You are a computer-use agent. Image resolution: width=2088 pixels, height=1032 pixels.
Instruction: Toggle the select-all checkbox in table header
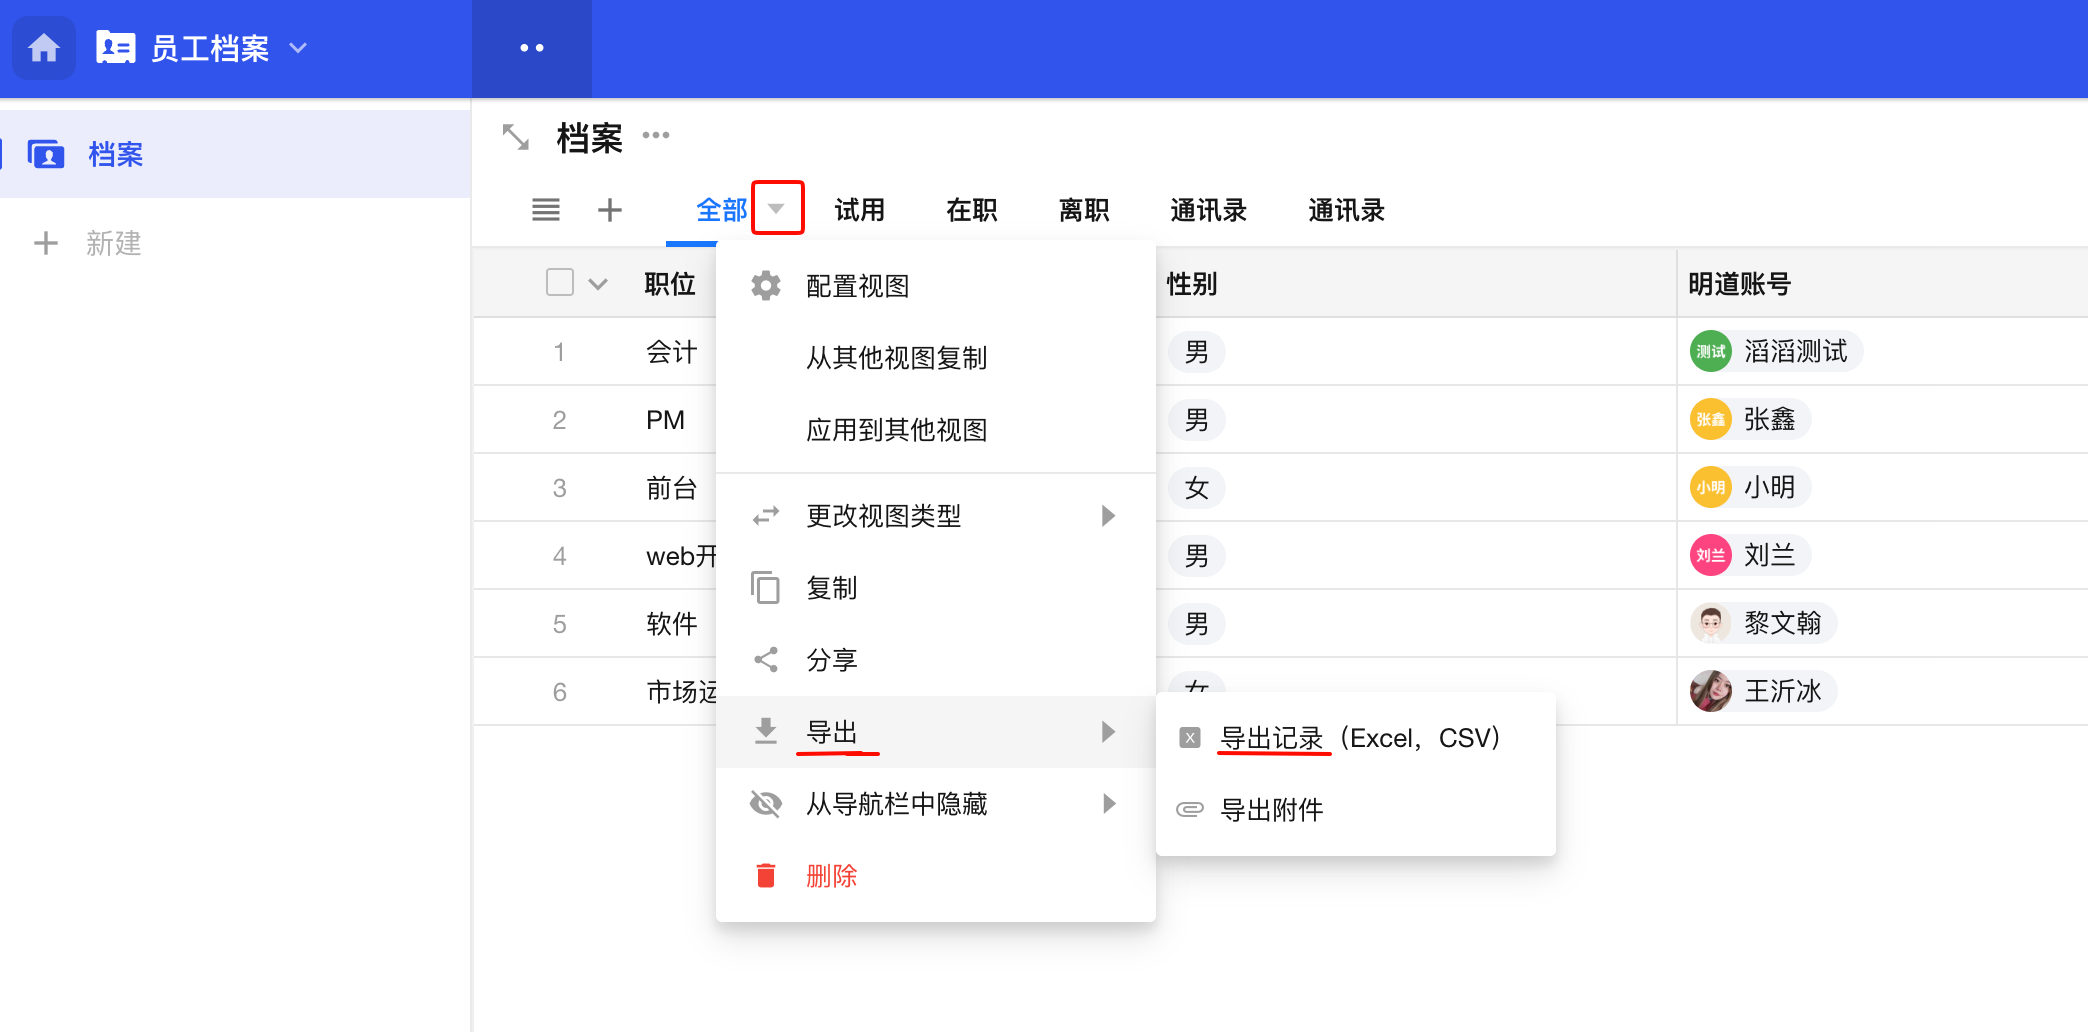(560, 283)
